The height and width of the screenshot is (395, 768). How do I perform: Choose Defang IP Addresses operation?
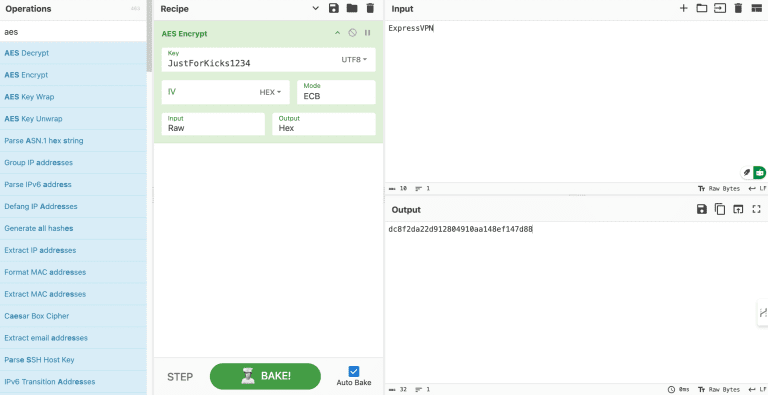(x=73, y=206)
